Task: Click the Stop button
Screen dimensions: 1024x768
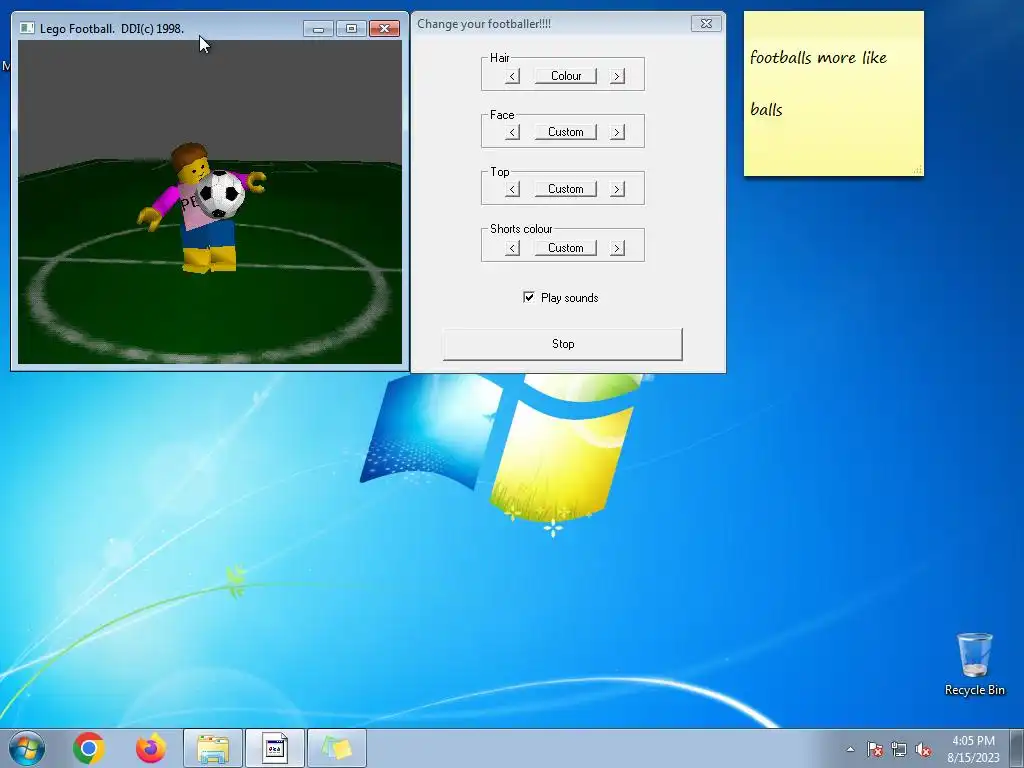Action: [563, 344]
